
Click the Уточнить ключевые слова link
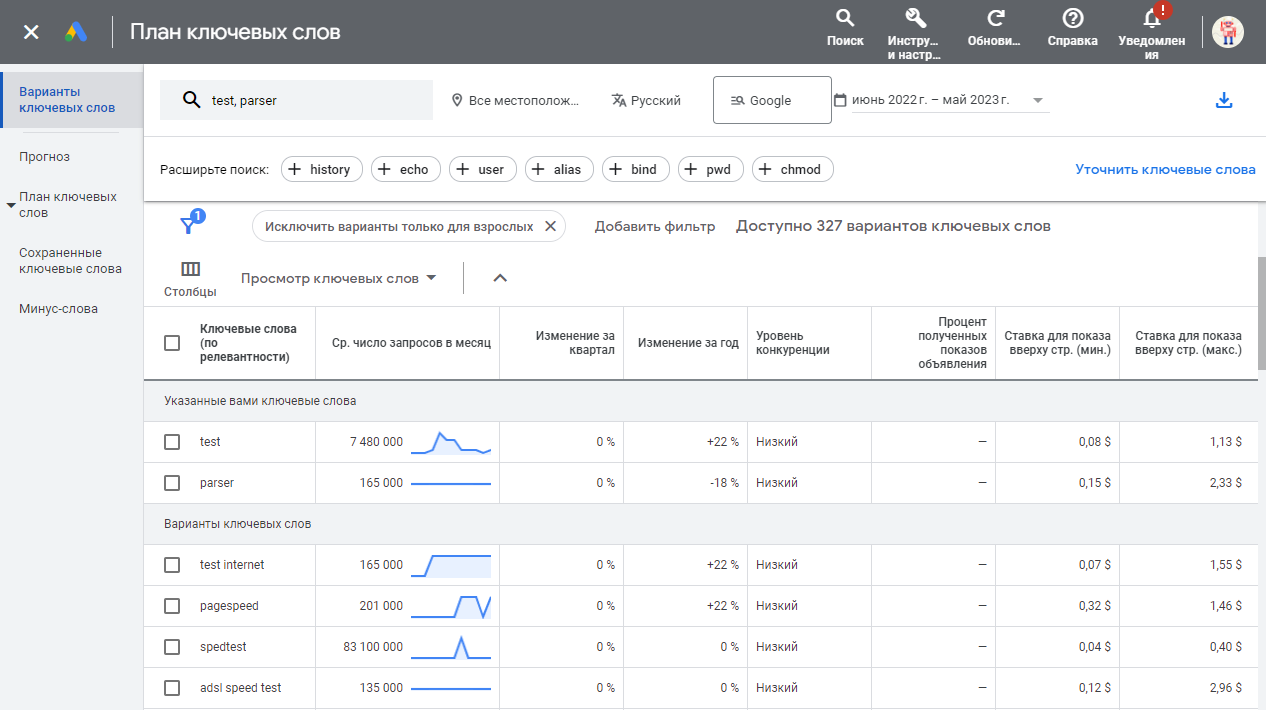(x=1166, y=169)
